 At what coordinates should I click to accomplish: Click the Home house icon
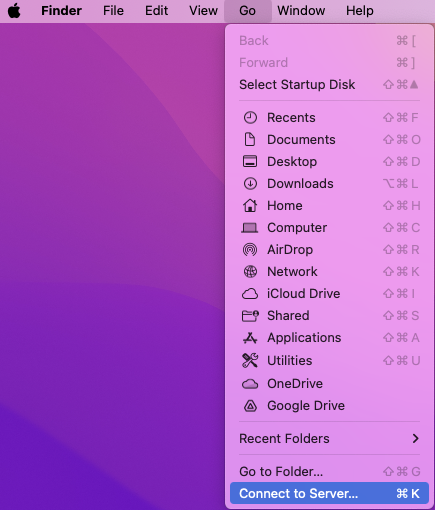(250, 206)
